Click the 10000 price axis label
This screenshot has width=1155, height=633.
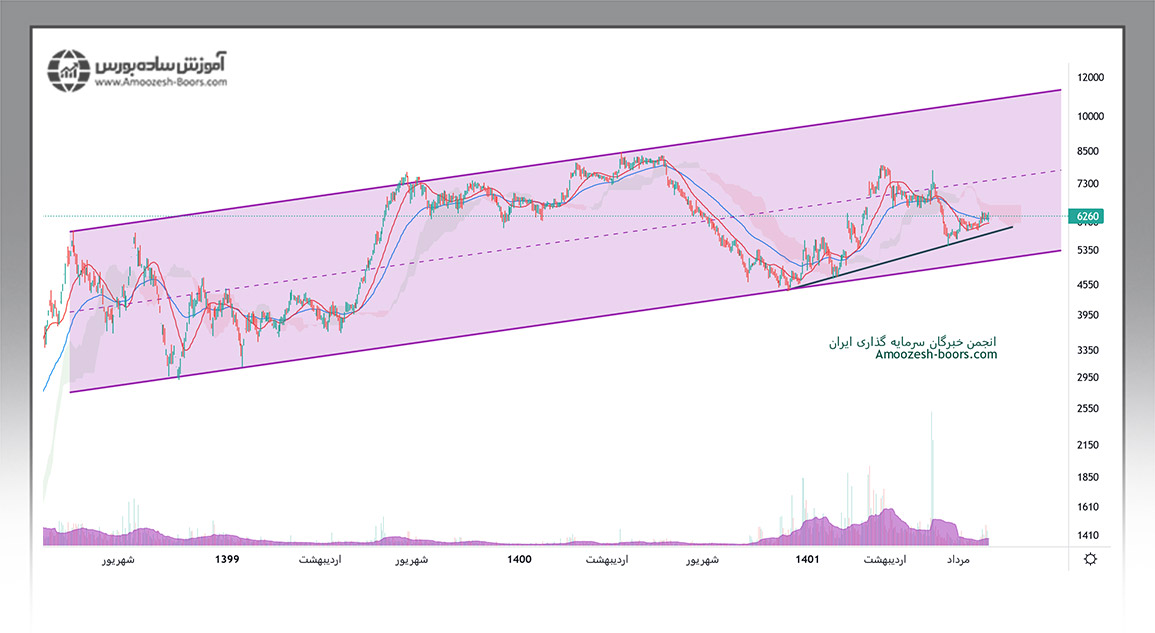[1089, 116]
